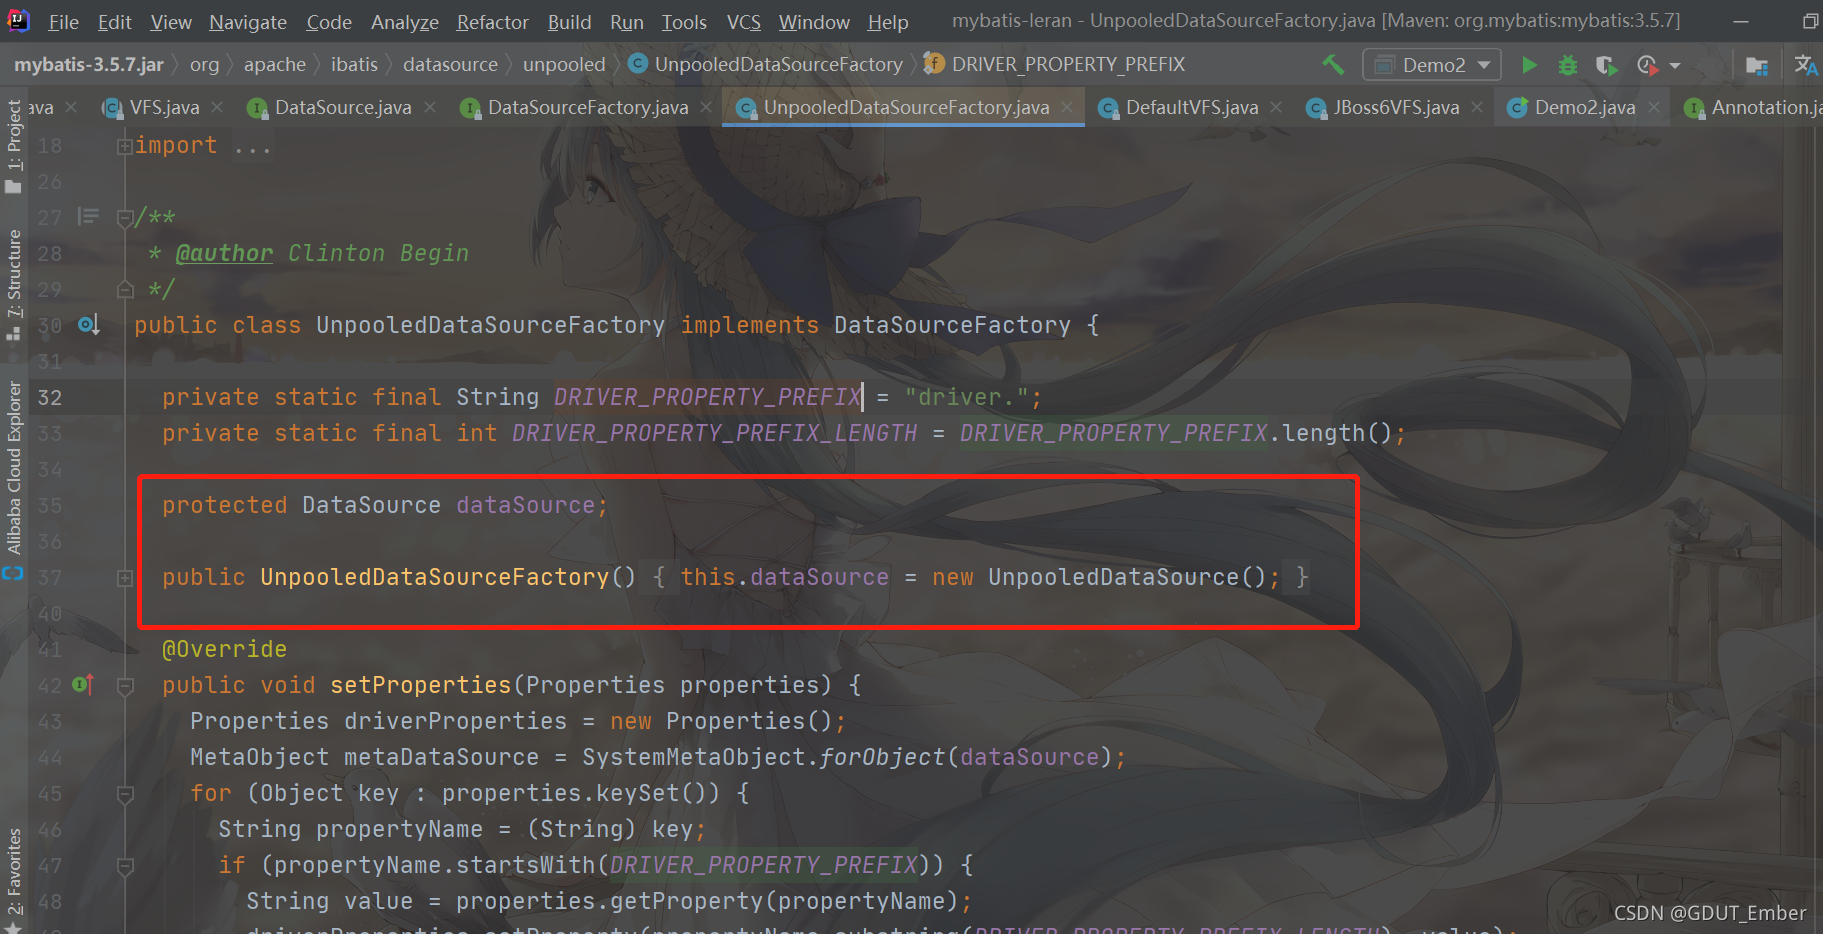Open the Build menu
Viewport: 1823px width, 934px height.
click(x=569, y=22)
